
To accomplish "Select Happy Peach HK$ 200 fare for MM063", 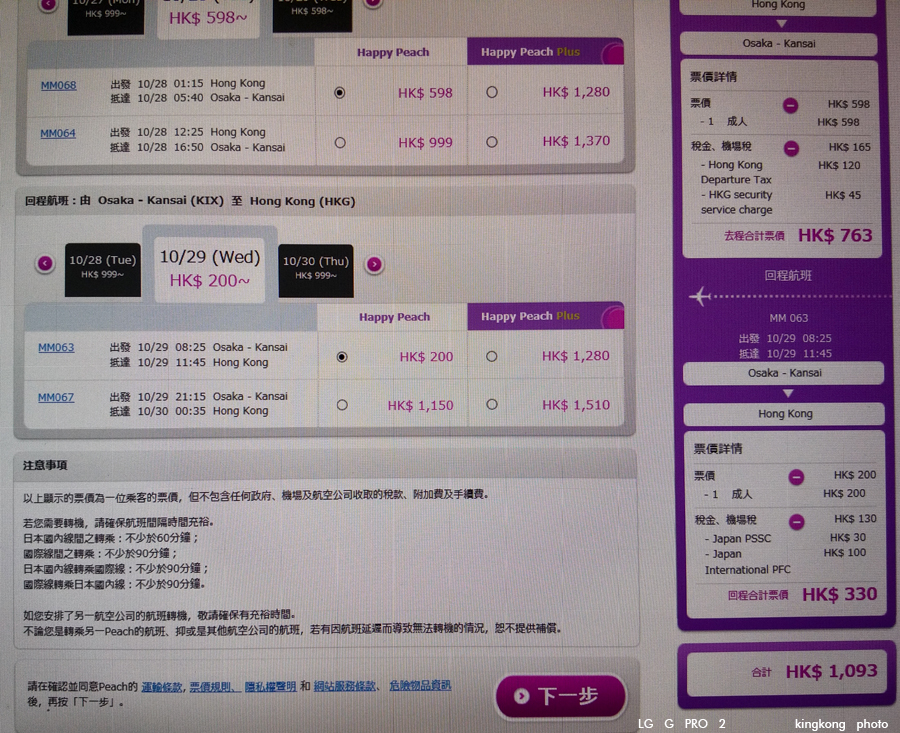I will pos(342,357).
